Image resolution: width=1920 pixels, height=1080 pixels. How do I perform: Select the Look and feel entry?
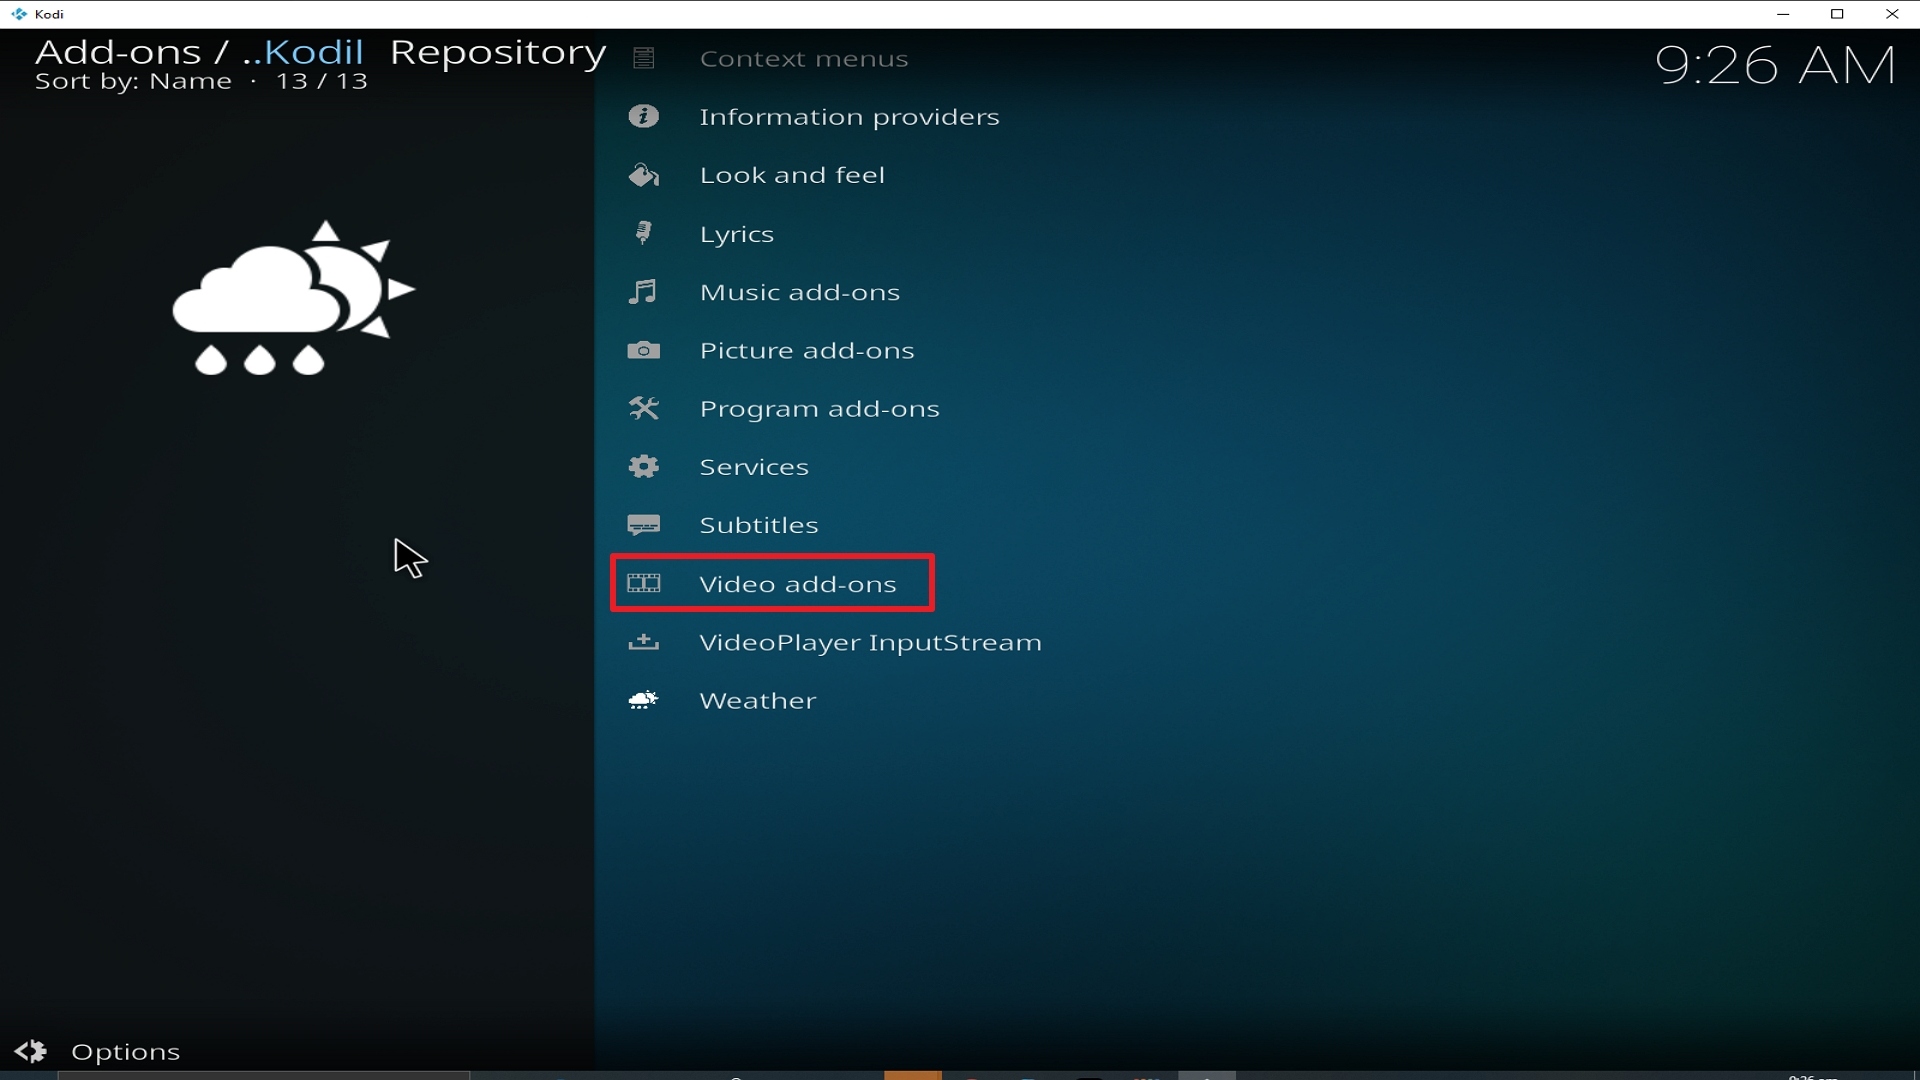click(792, 175)
